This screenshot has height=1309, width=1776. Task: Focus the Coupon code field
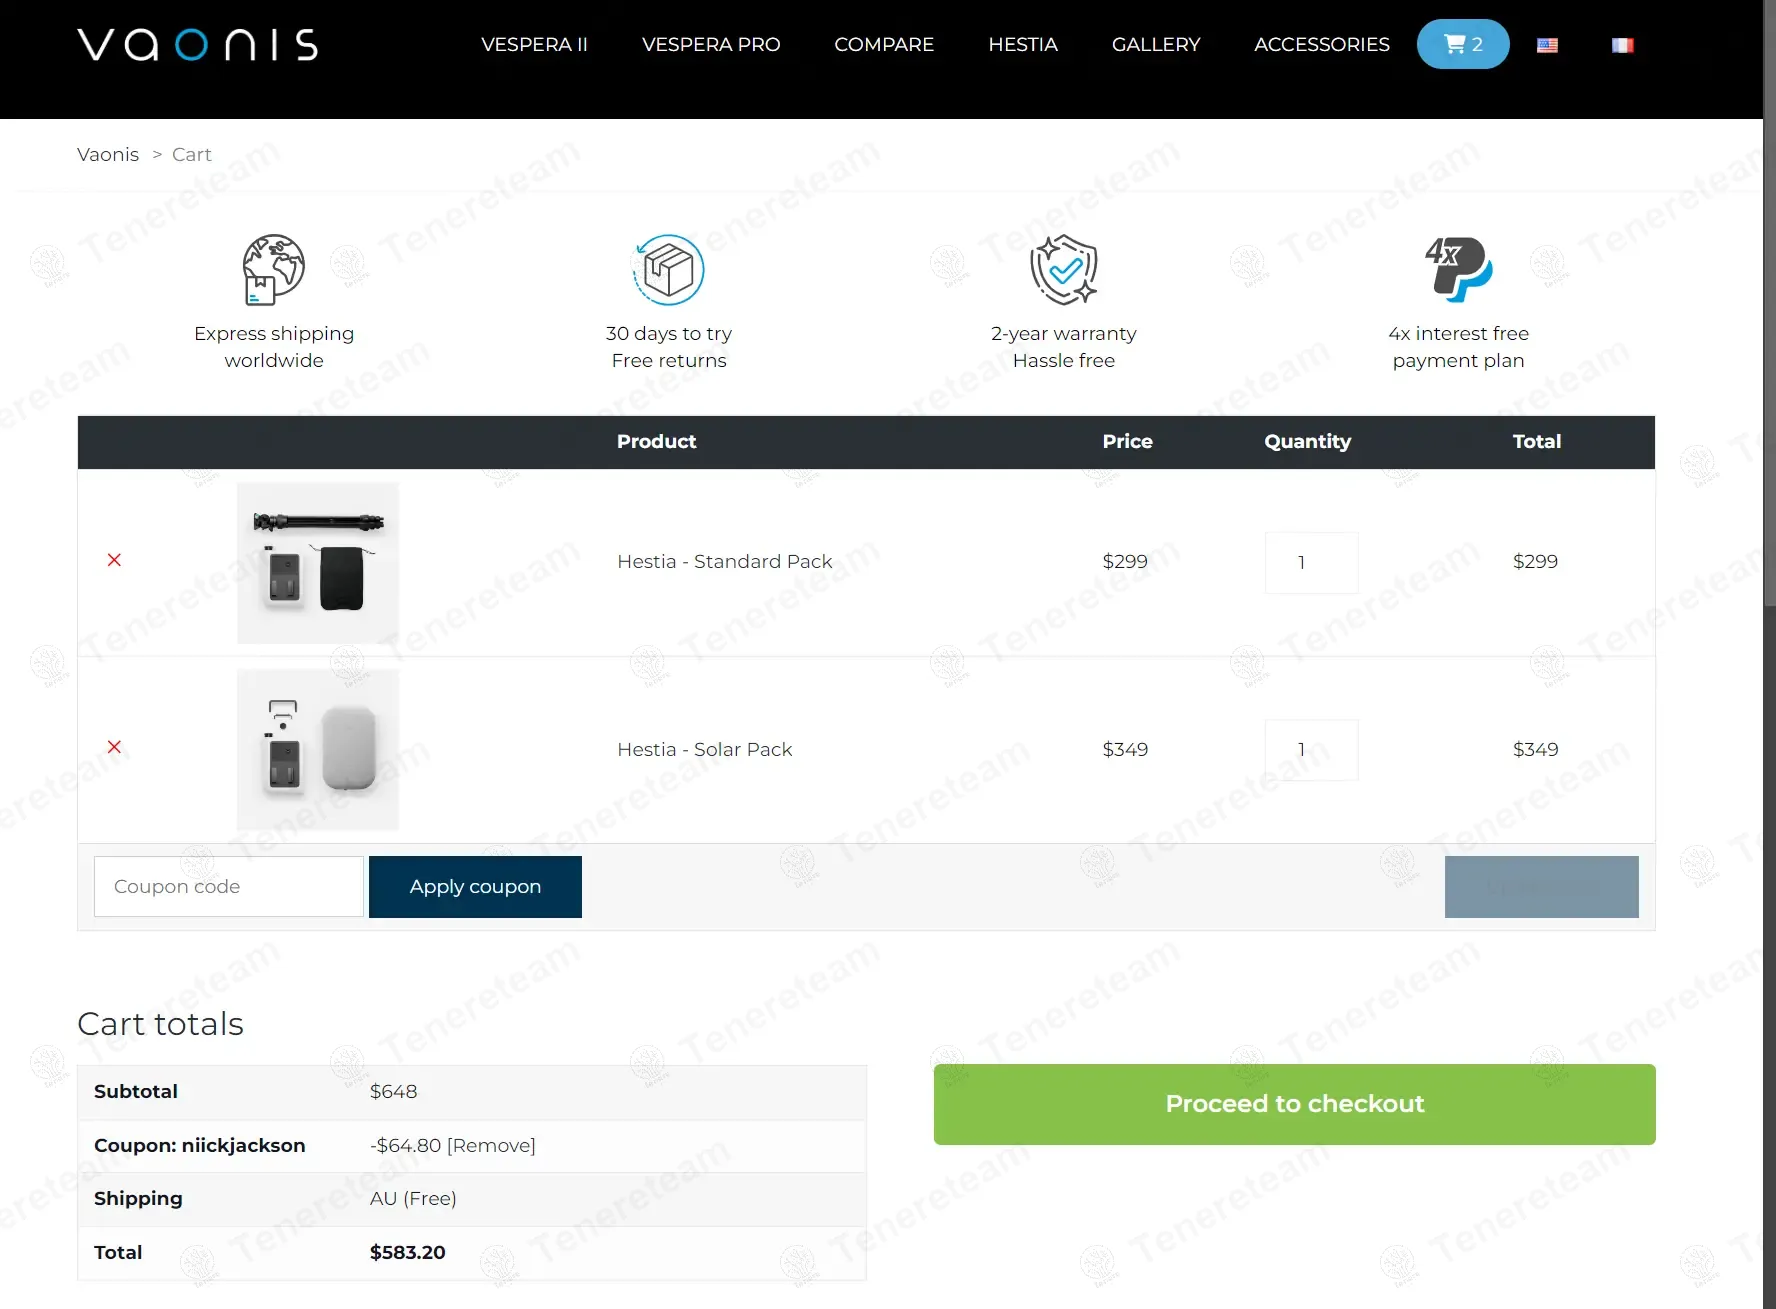point(229,886)
